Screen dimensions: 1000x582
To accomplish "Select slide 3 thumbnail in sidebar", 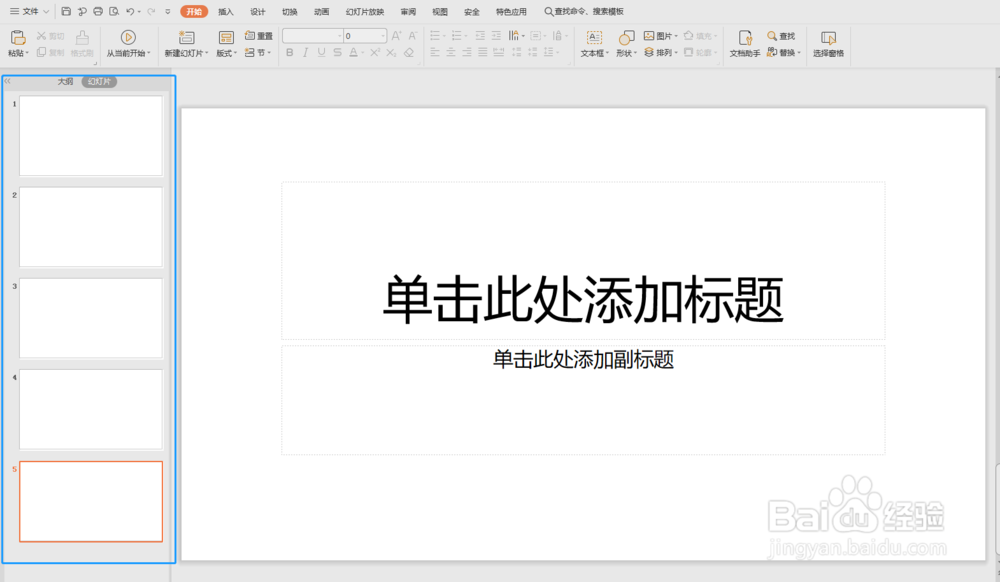I will (90, 318).
